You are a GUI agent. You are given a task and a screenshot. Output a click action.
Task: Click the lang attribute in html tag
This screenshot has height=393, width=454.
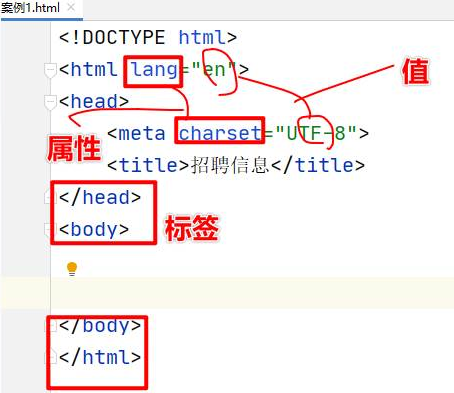(x=154, y=70)
